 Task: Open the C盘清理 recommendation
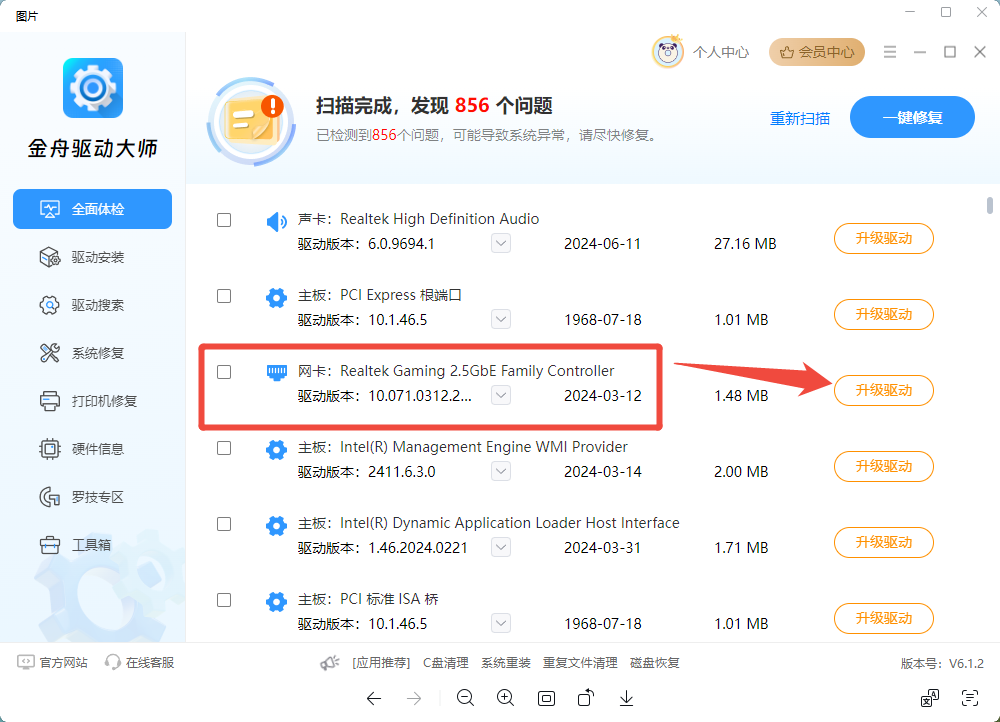(x=446, y=663)
